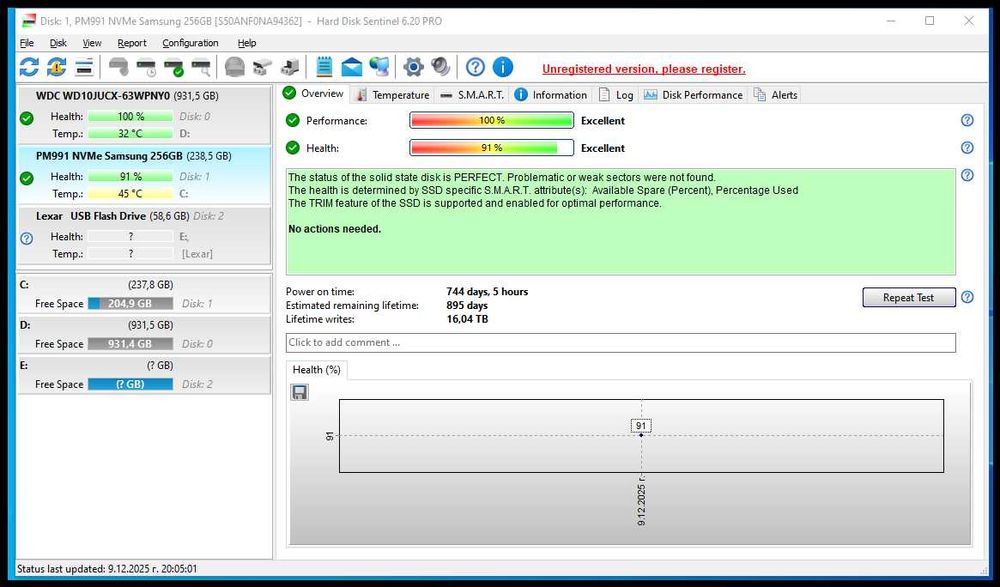This screenshot has width=1000, height=587.
Task: Select Lexar USB Flash Drive entry
Action: [x=144, y=235]
